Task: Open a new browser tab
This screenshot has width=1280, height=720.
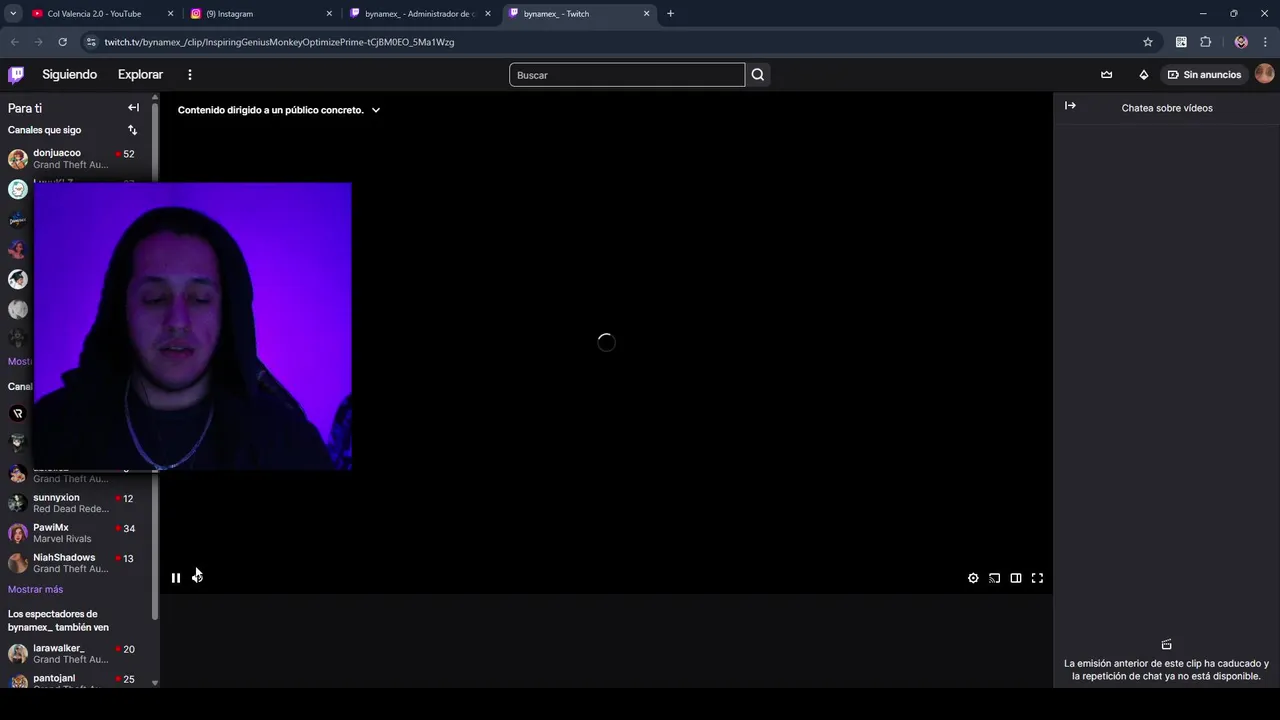Action: [x=670, y=14]
